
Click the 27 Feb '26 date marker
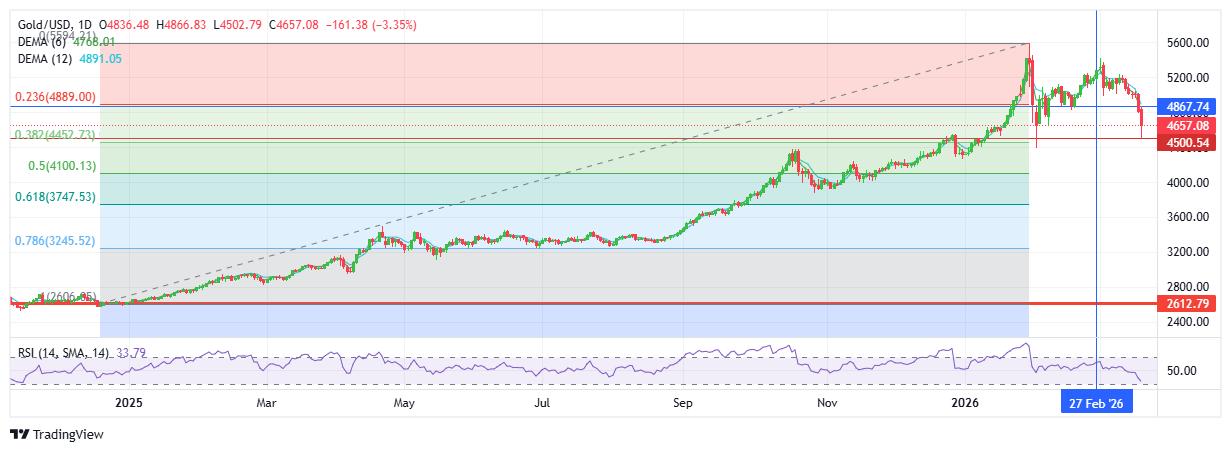pos(1096,403)
